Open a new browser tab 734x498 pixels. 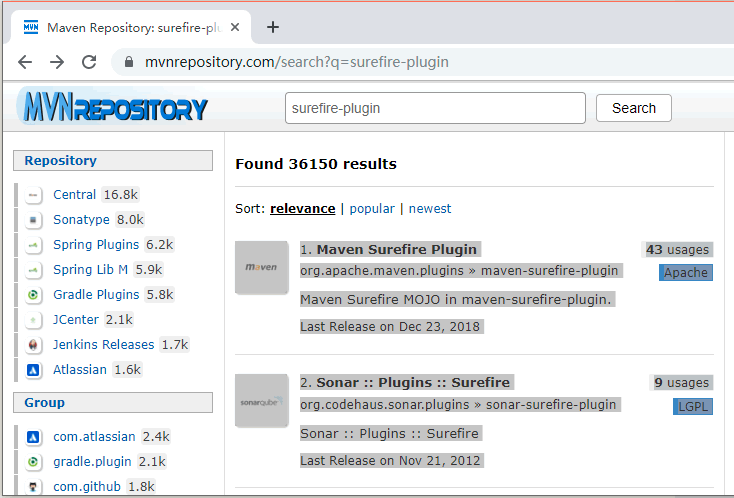272,27
